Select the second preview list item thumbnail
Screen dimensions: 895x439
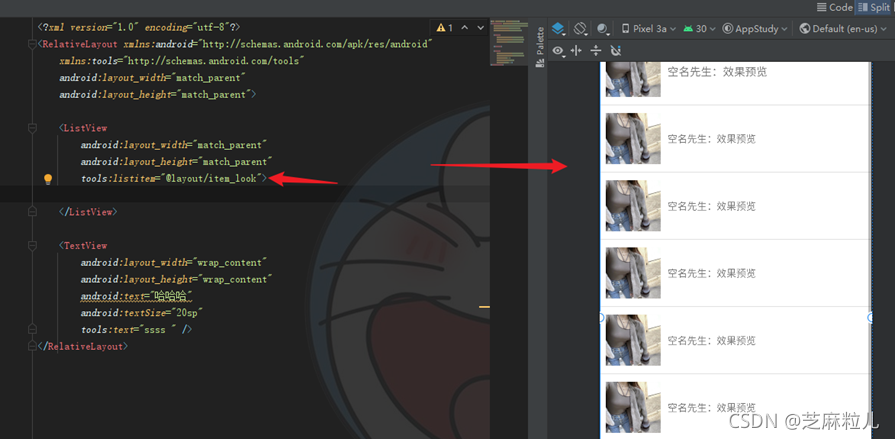[633, 138]
